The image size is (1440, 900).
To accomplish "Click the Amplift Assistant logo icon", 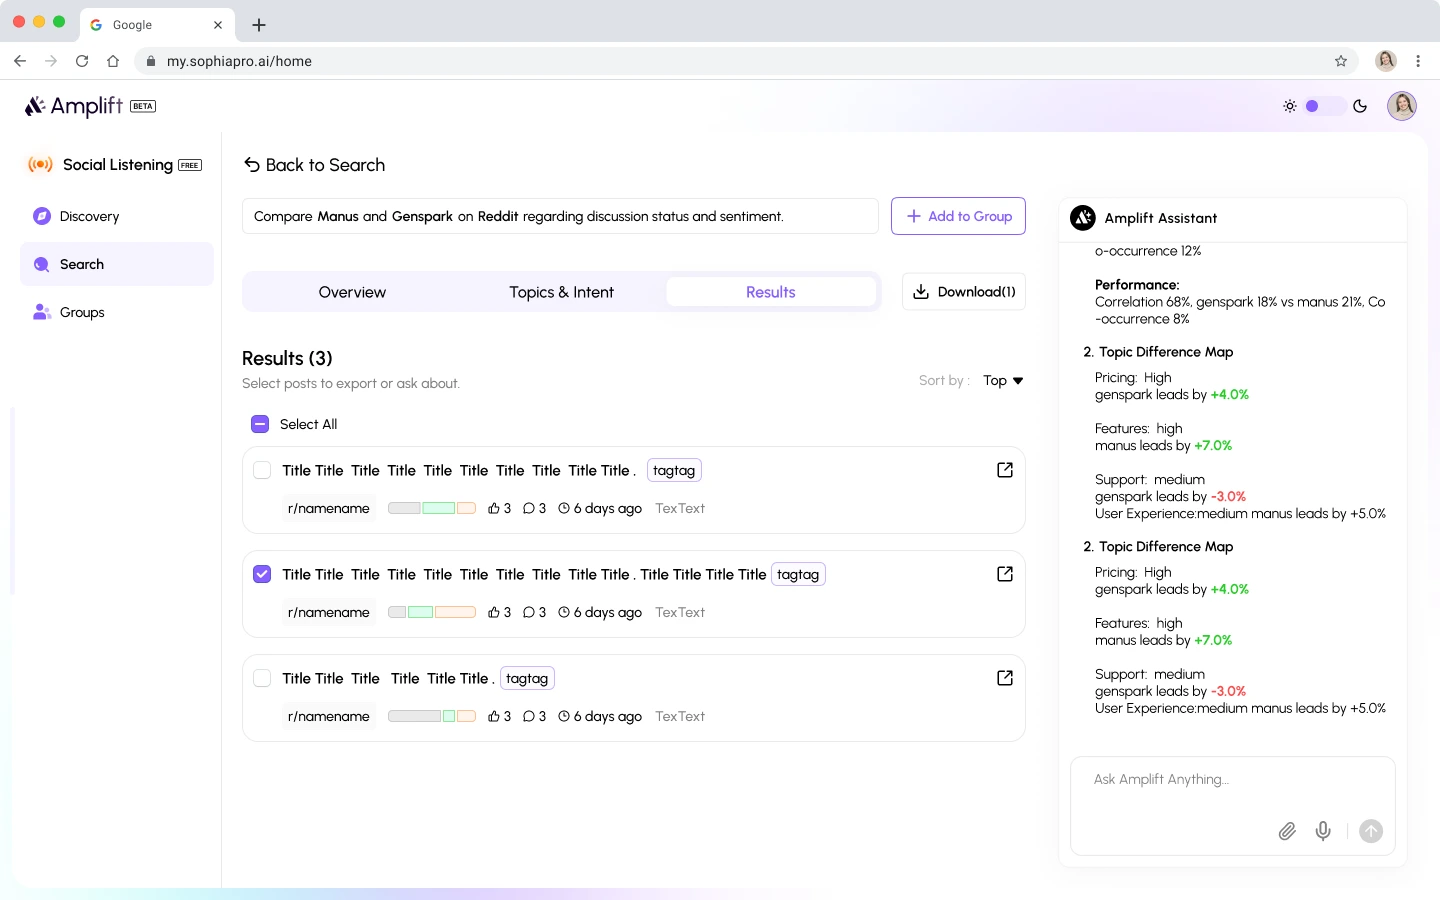I will tap(1083, 218).
